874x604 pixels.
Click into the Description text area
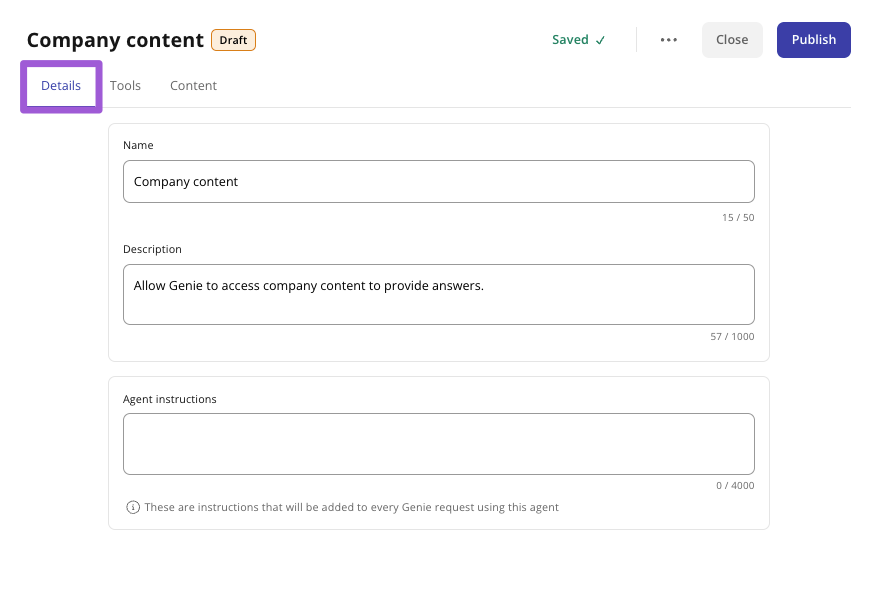click(439, 294)
